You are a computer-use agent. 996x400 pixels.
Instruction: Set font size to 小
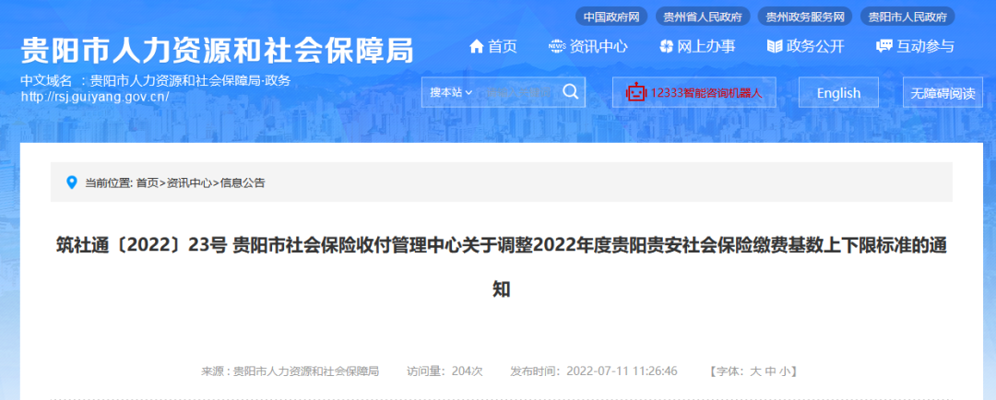(x=785, y=371)
